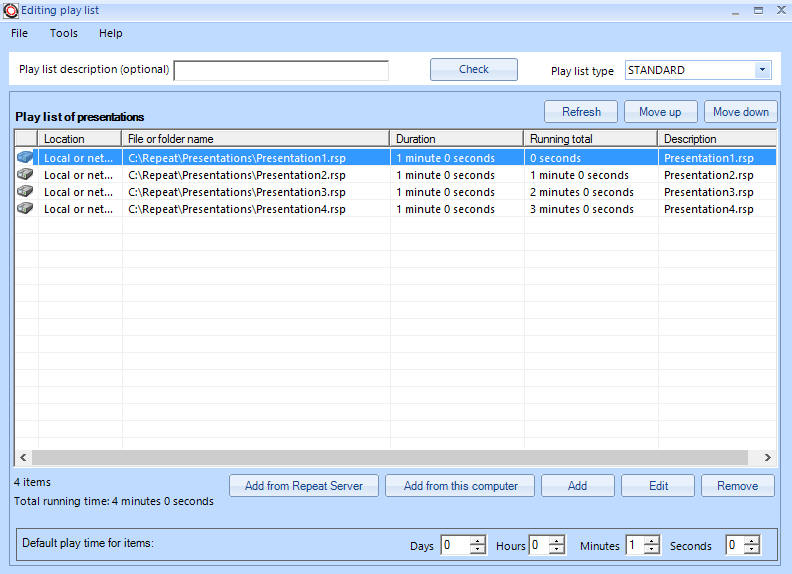Viewport: 792px width, 574px height.
Task: Sort by File or folder name header
Action: [x=256, y=138]
